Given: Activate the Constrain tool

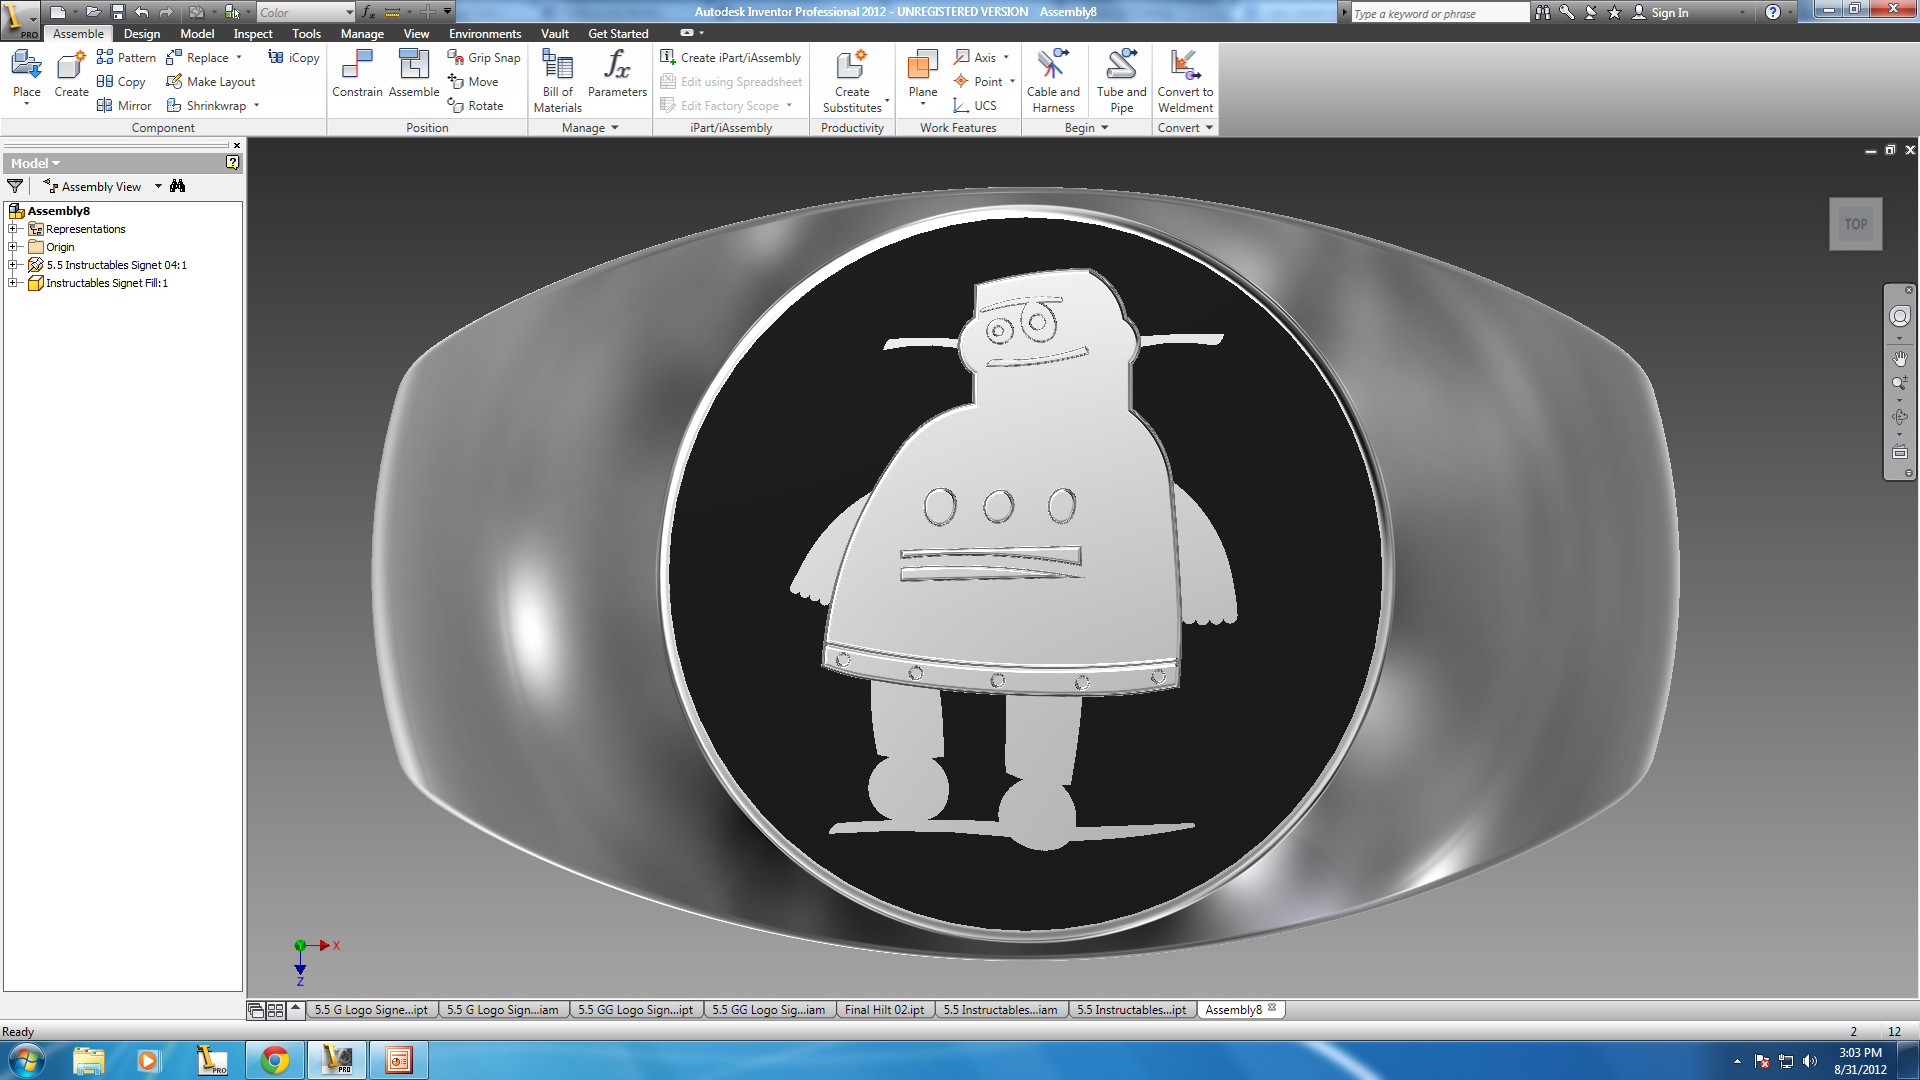Looking at the screenshot, I should point(357,74).
